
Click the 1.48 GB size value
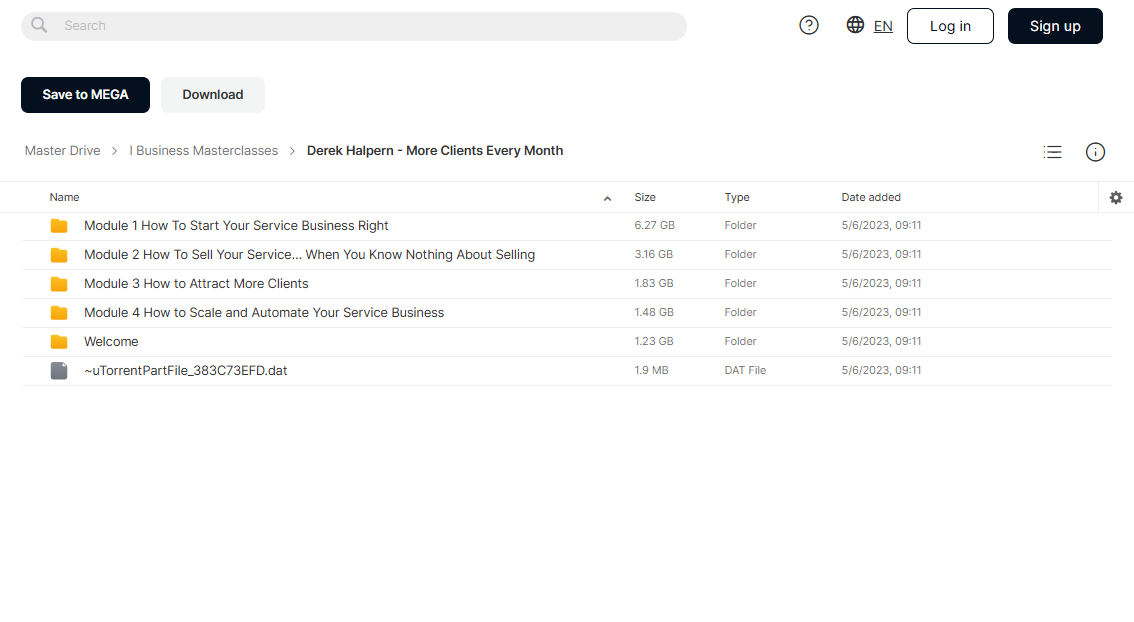(654, 312)
